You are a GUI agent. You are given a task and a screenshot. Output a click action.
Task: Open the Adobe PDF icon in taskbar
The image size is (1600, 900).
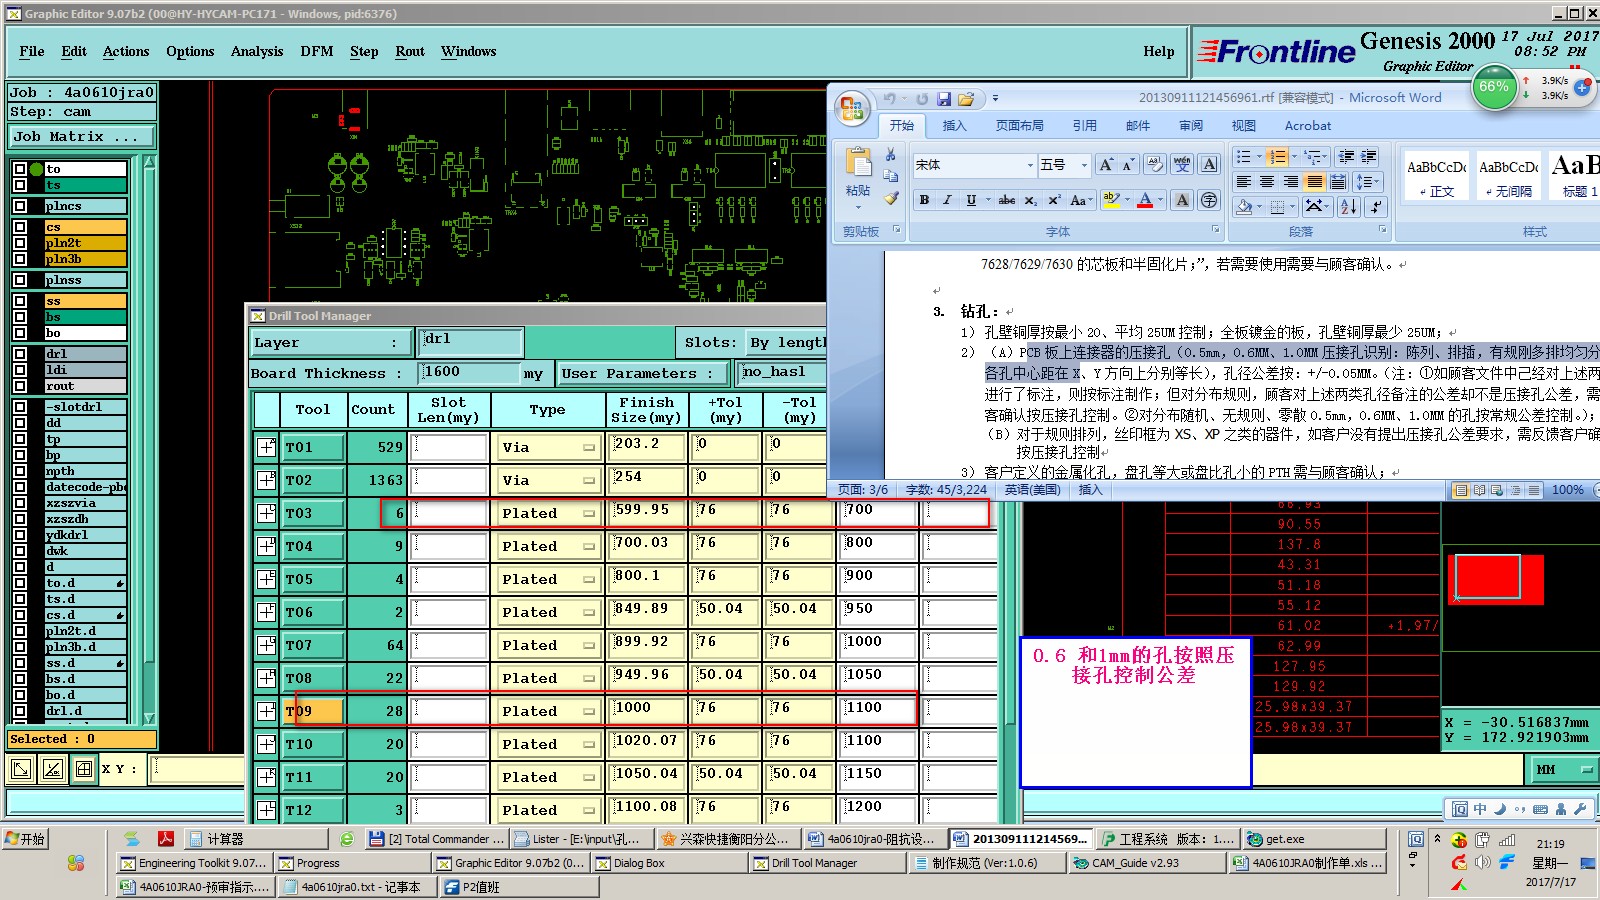click(x=165, y=839)
